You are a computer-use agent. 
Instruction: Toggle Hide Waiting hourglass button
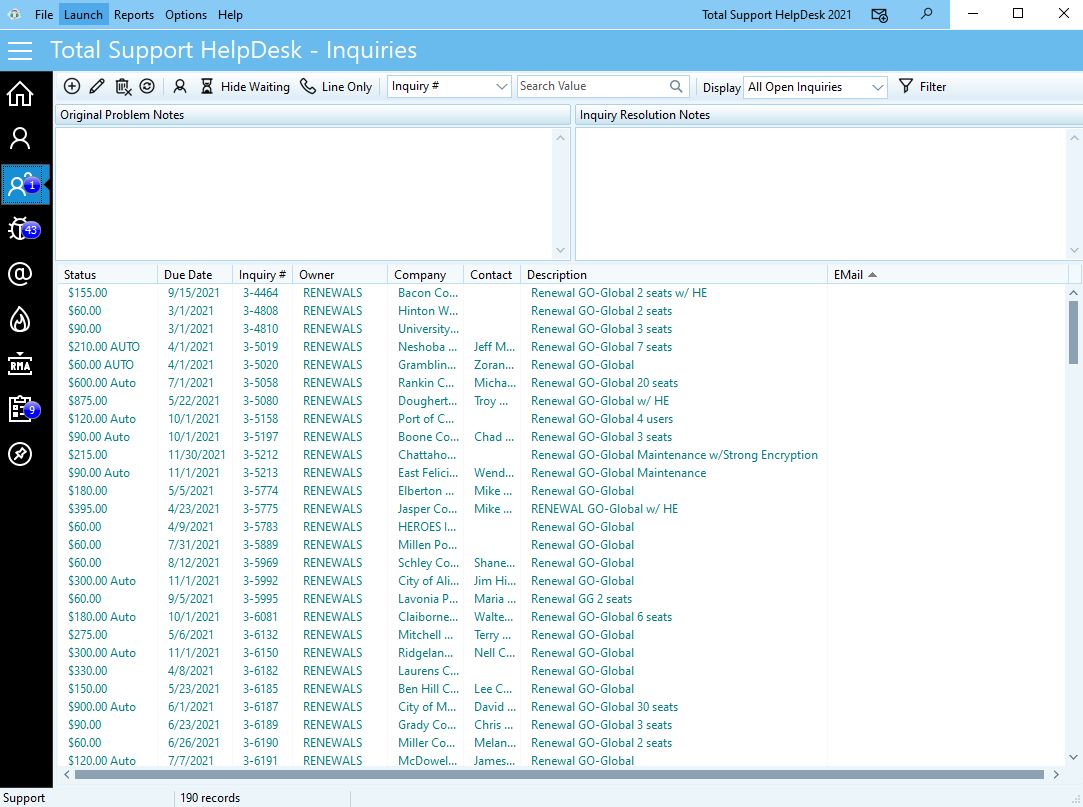point(245,86)
